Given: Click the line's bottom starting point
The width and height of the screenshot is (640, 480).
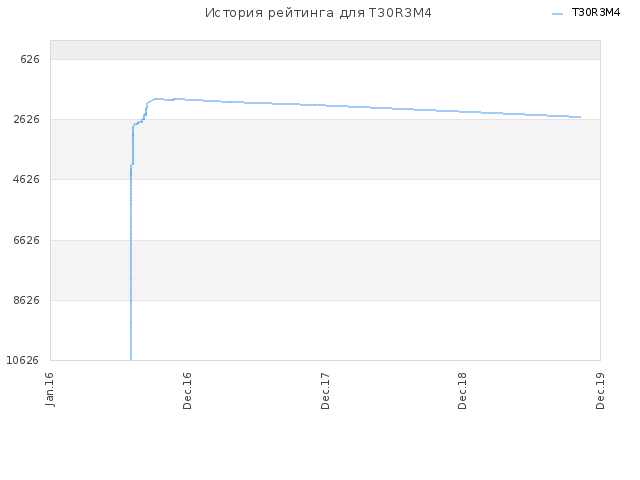Looking at the screenshot, I should [x=131, y=359].
